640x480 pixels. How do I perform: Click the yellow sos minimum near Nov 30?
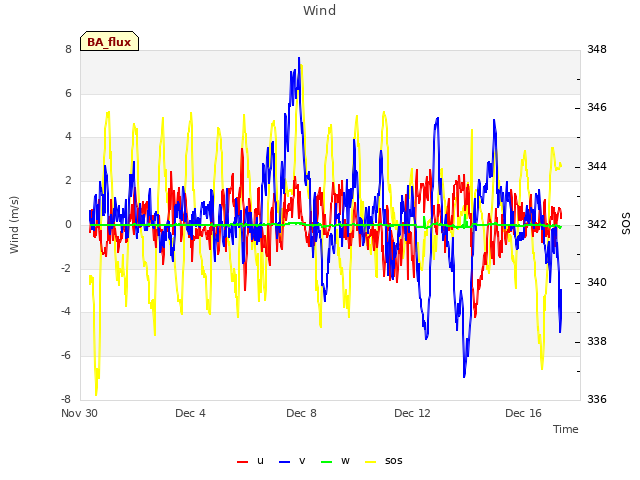(96, 394)
